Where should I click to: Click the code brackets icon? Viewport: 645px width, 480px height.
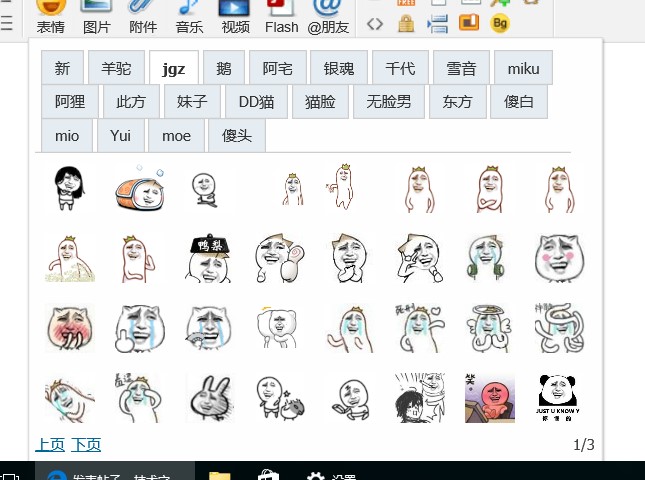[375, 23]
